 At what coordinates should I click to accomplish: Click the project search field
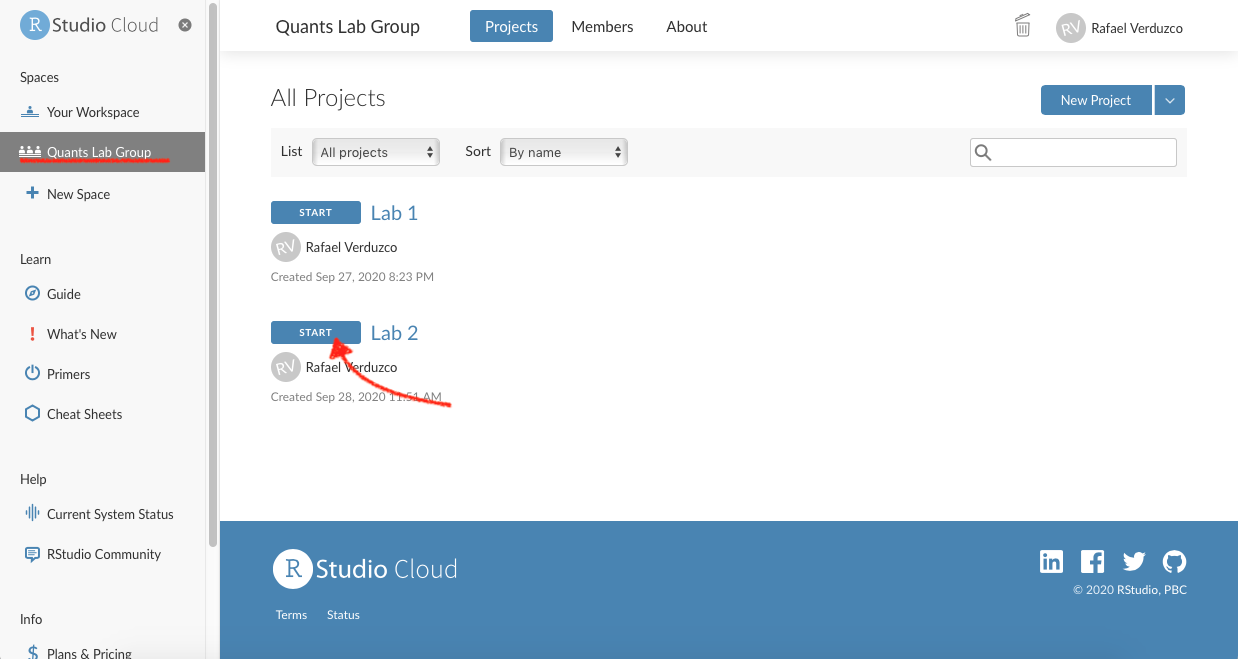pyautogui.click(x=1073, y=152)
